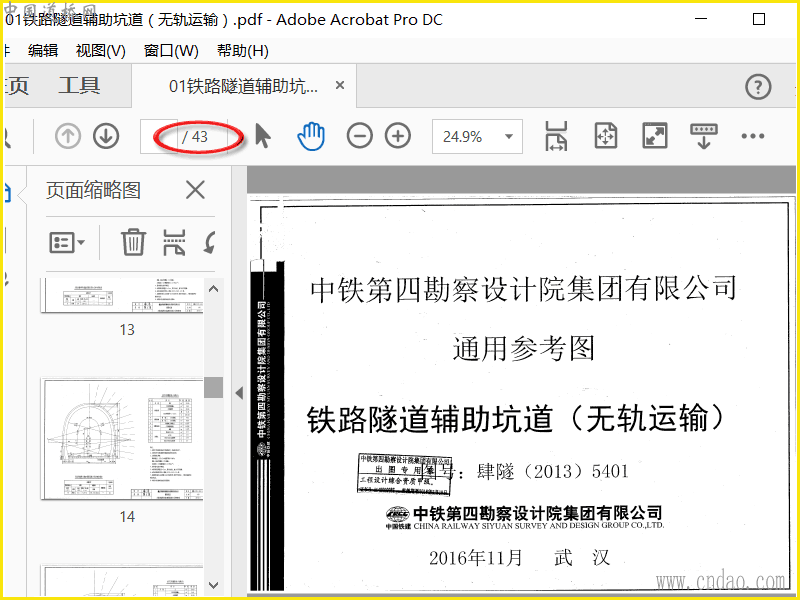
Task: Close the 页面缩略图 panel
Action: click(195, 190)
